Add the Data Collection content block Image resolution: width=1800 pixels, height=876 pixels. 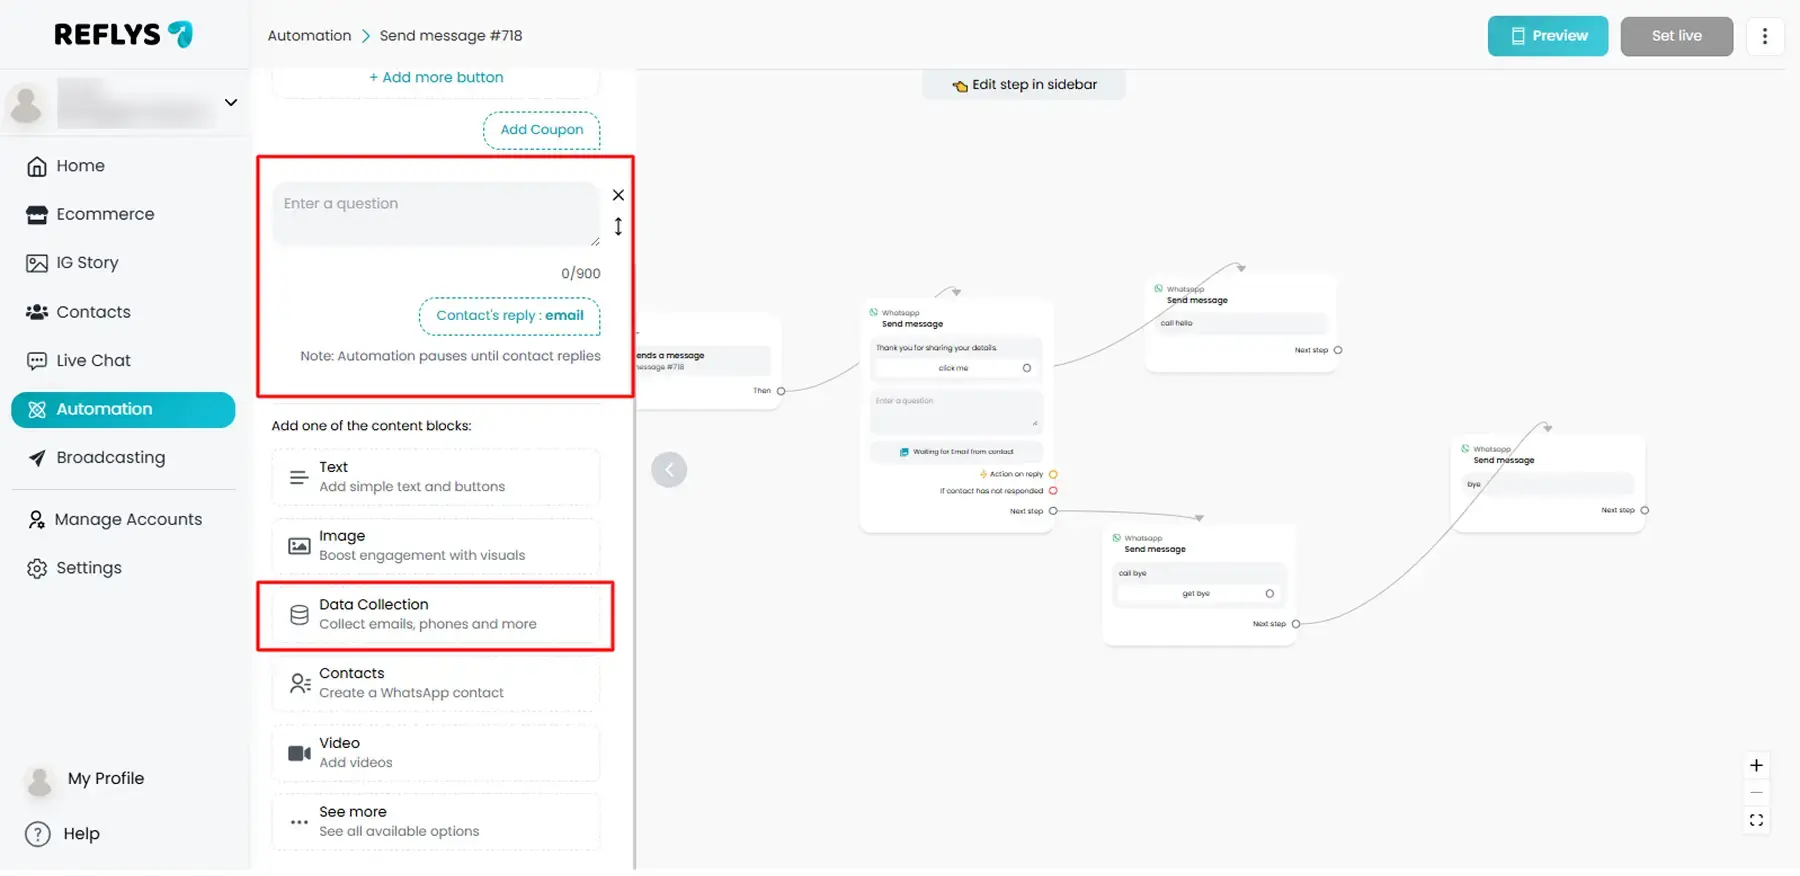(436, 615)
